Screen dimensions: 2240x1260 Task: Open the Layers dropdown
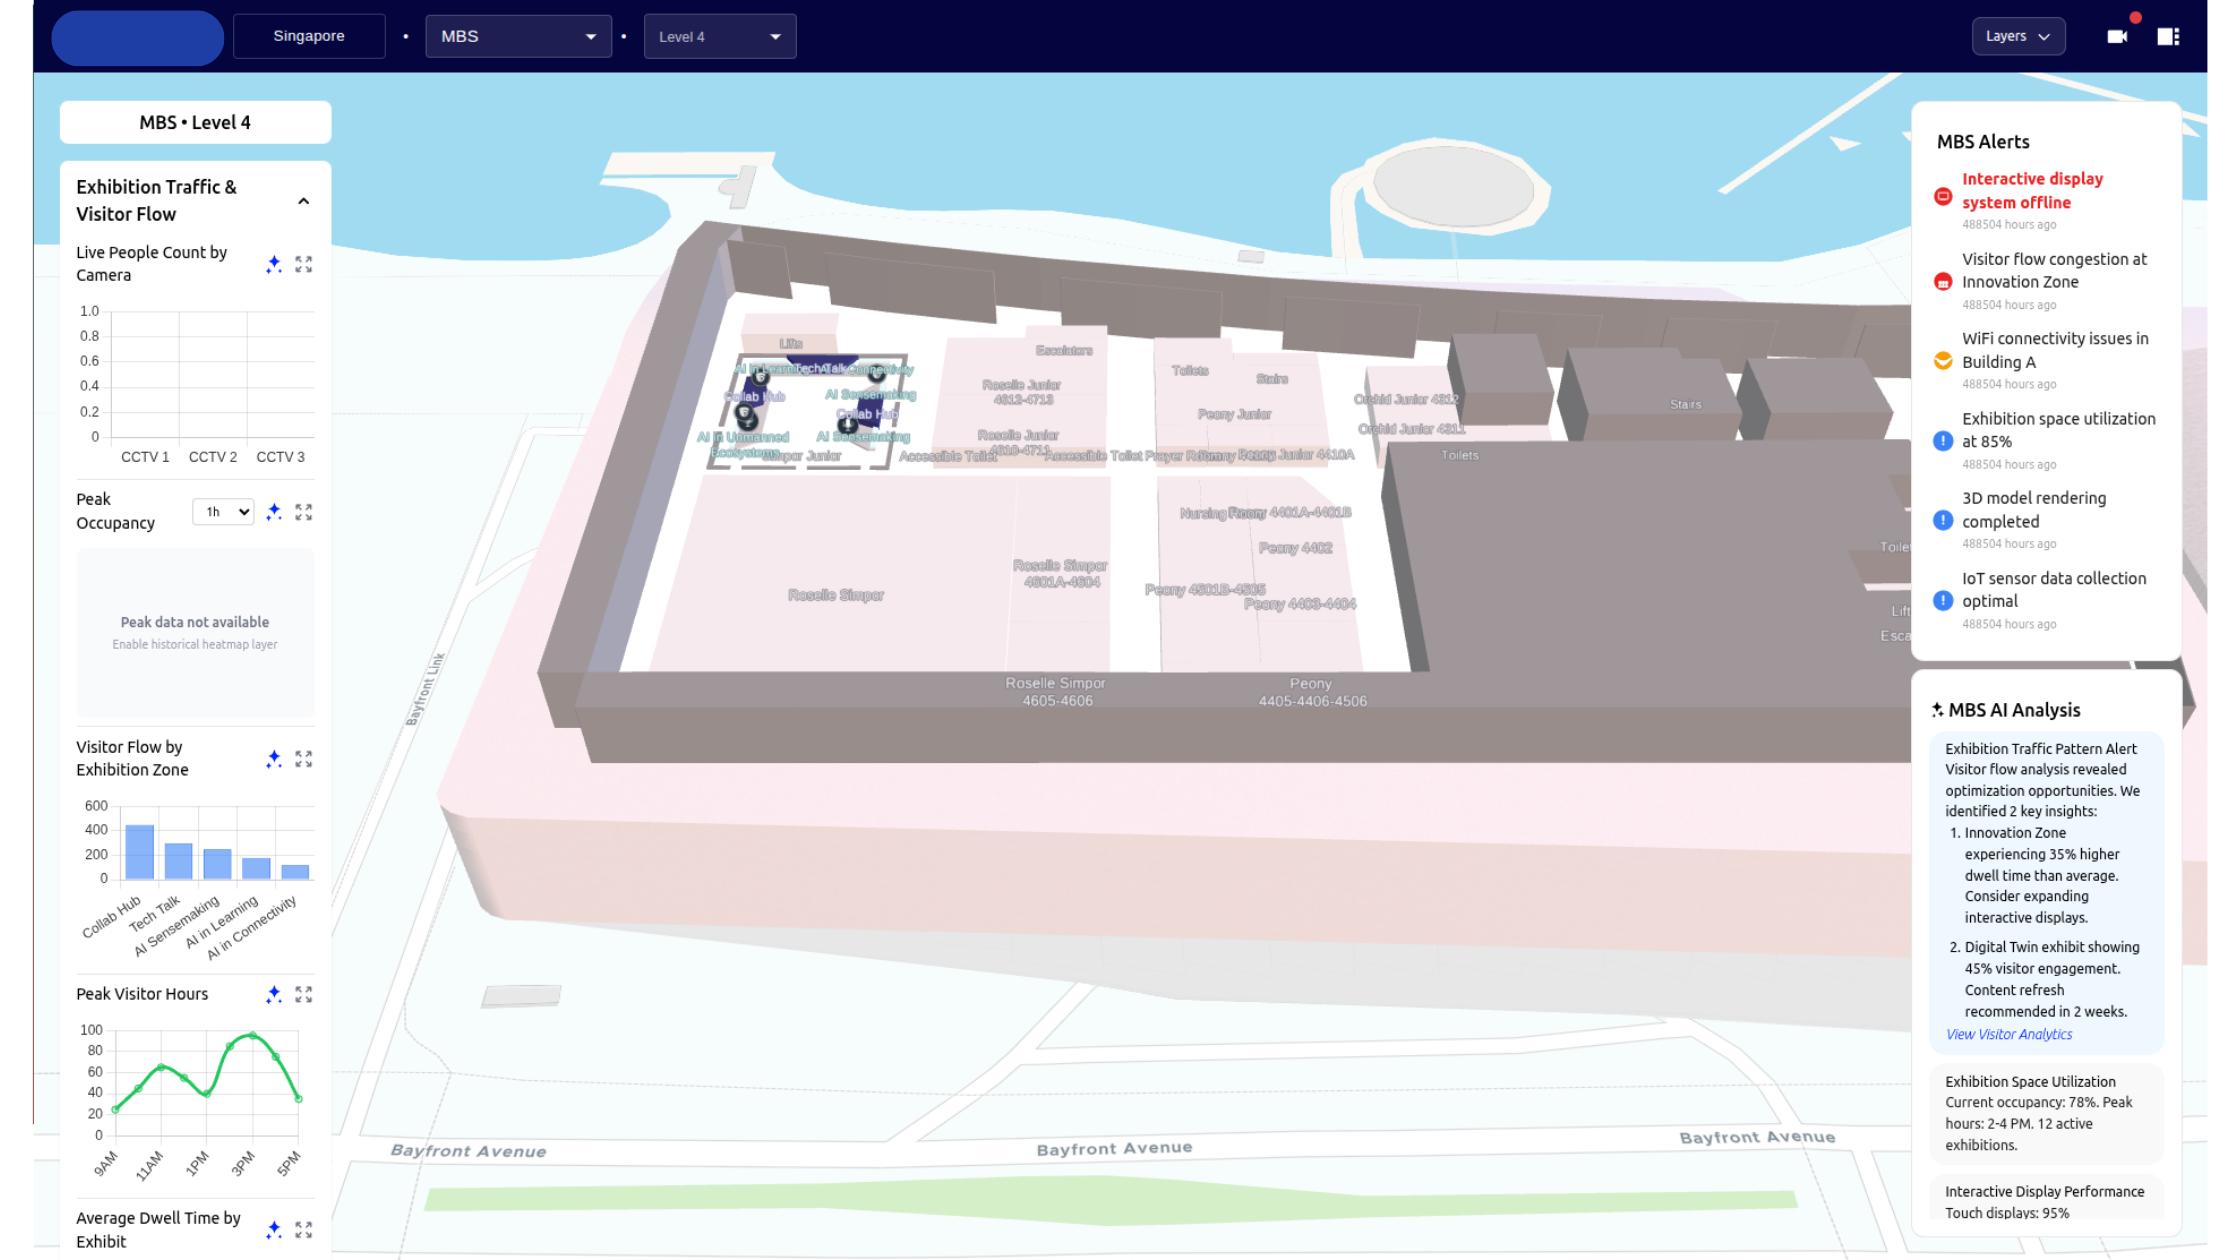click(x=2018, y=36)
